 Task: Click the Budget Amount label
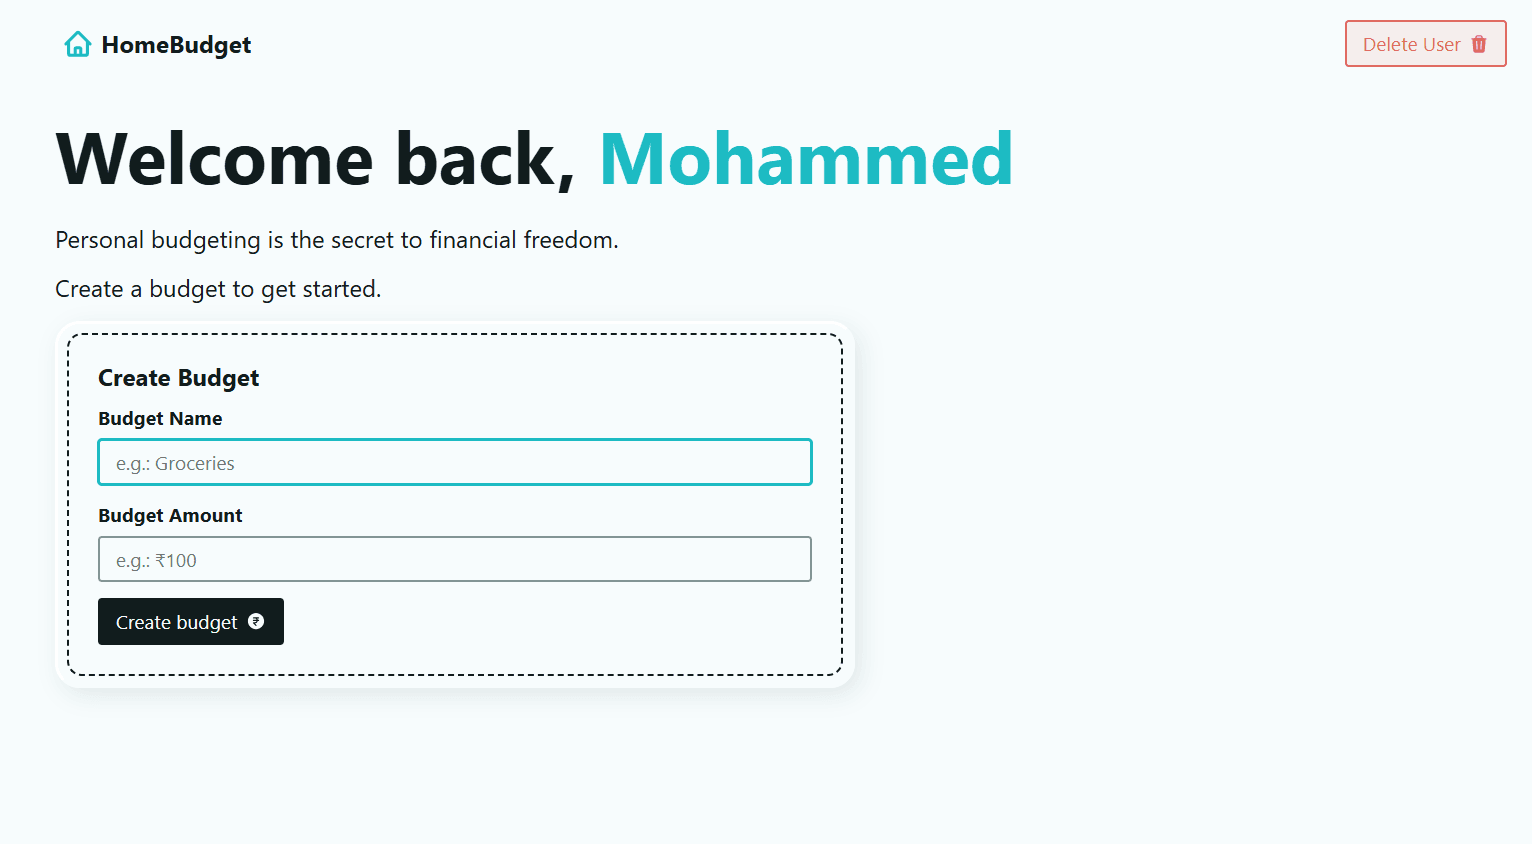170,515
